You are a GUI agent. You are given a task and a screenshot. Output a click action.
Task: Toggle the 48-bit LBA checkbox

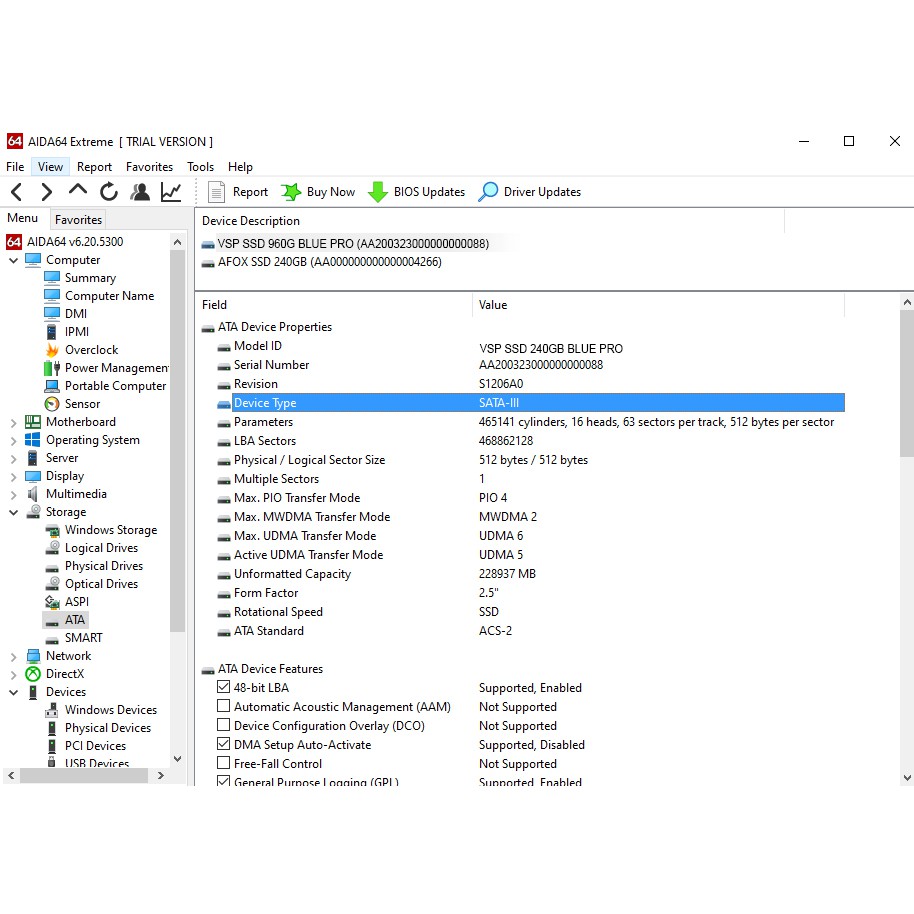[x=224, y=688]
